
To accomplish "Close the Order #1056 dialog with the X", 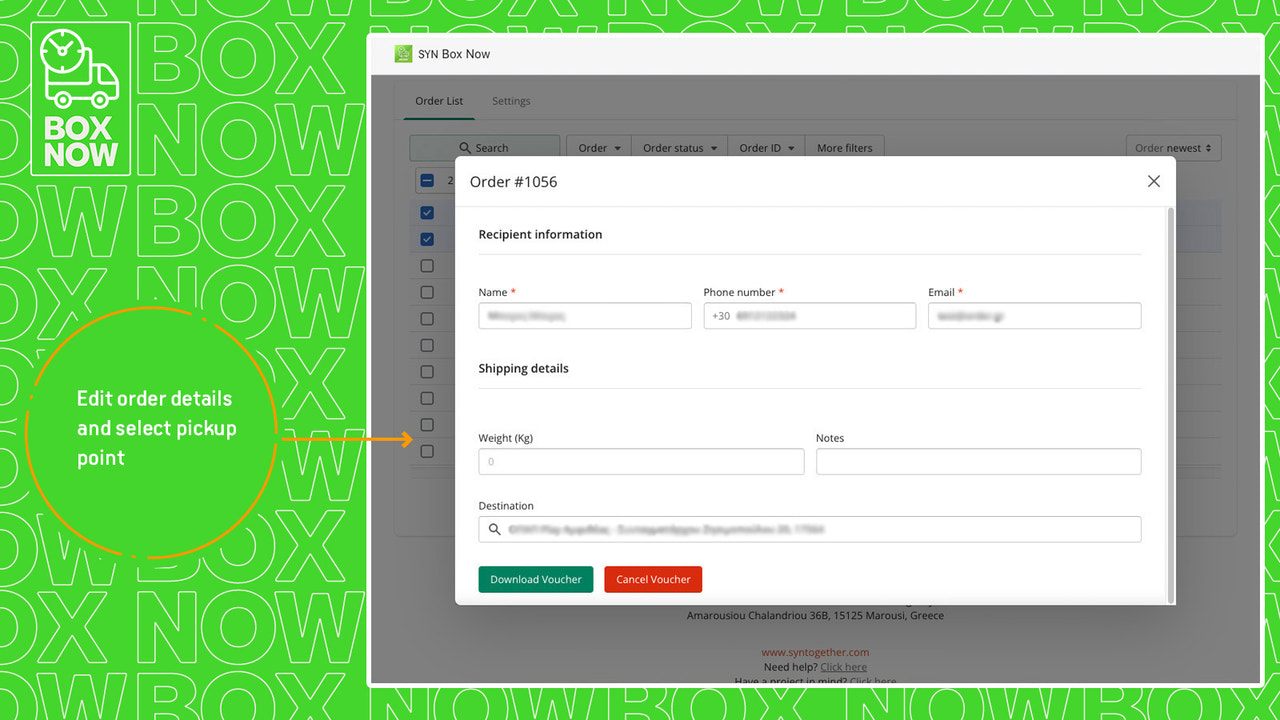I will (x=1153, y=181).
